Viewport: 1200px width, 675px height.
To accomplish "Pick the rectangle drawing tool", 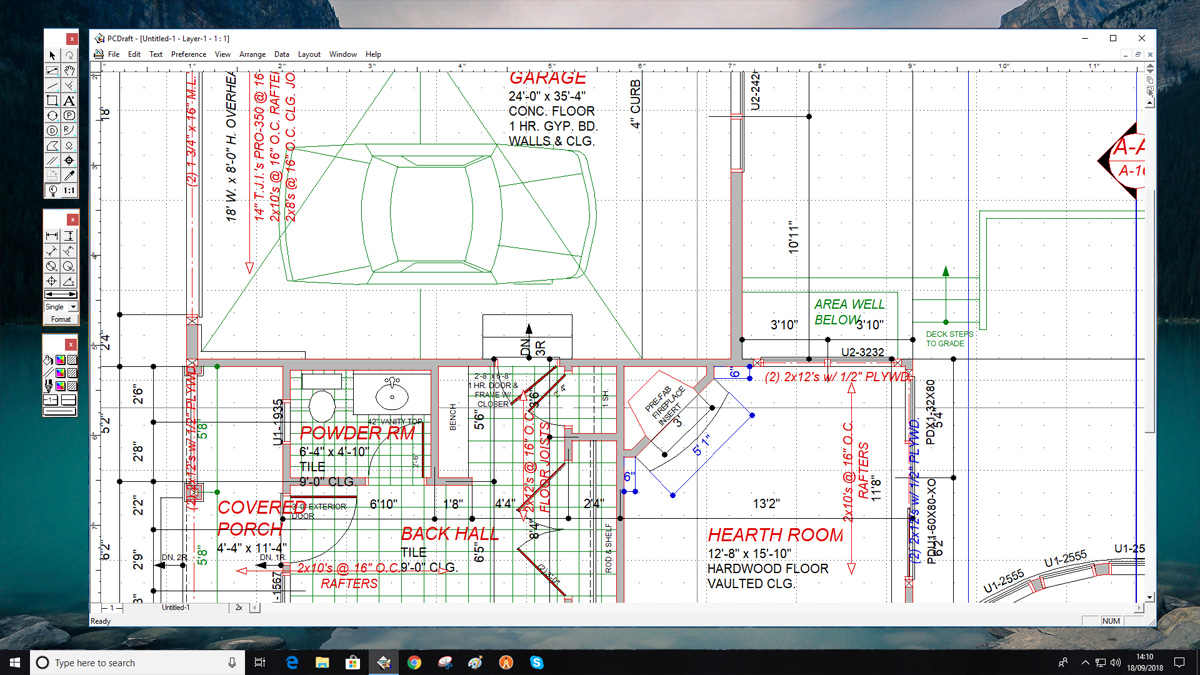I will [x=53, y=101].
